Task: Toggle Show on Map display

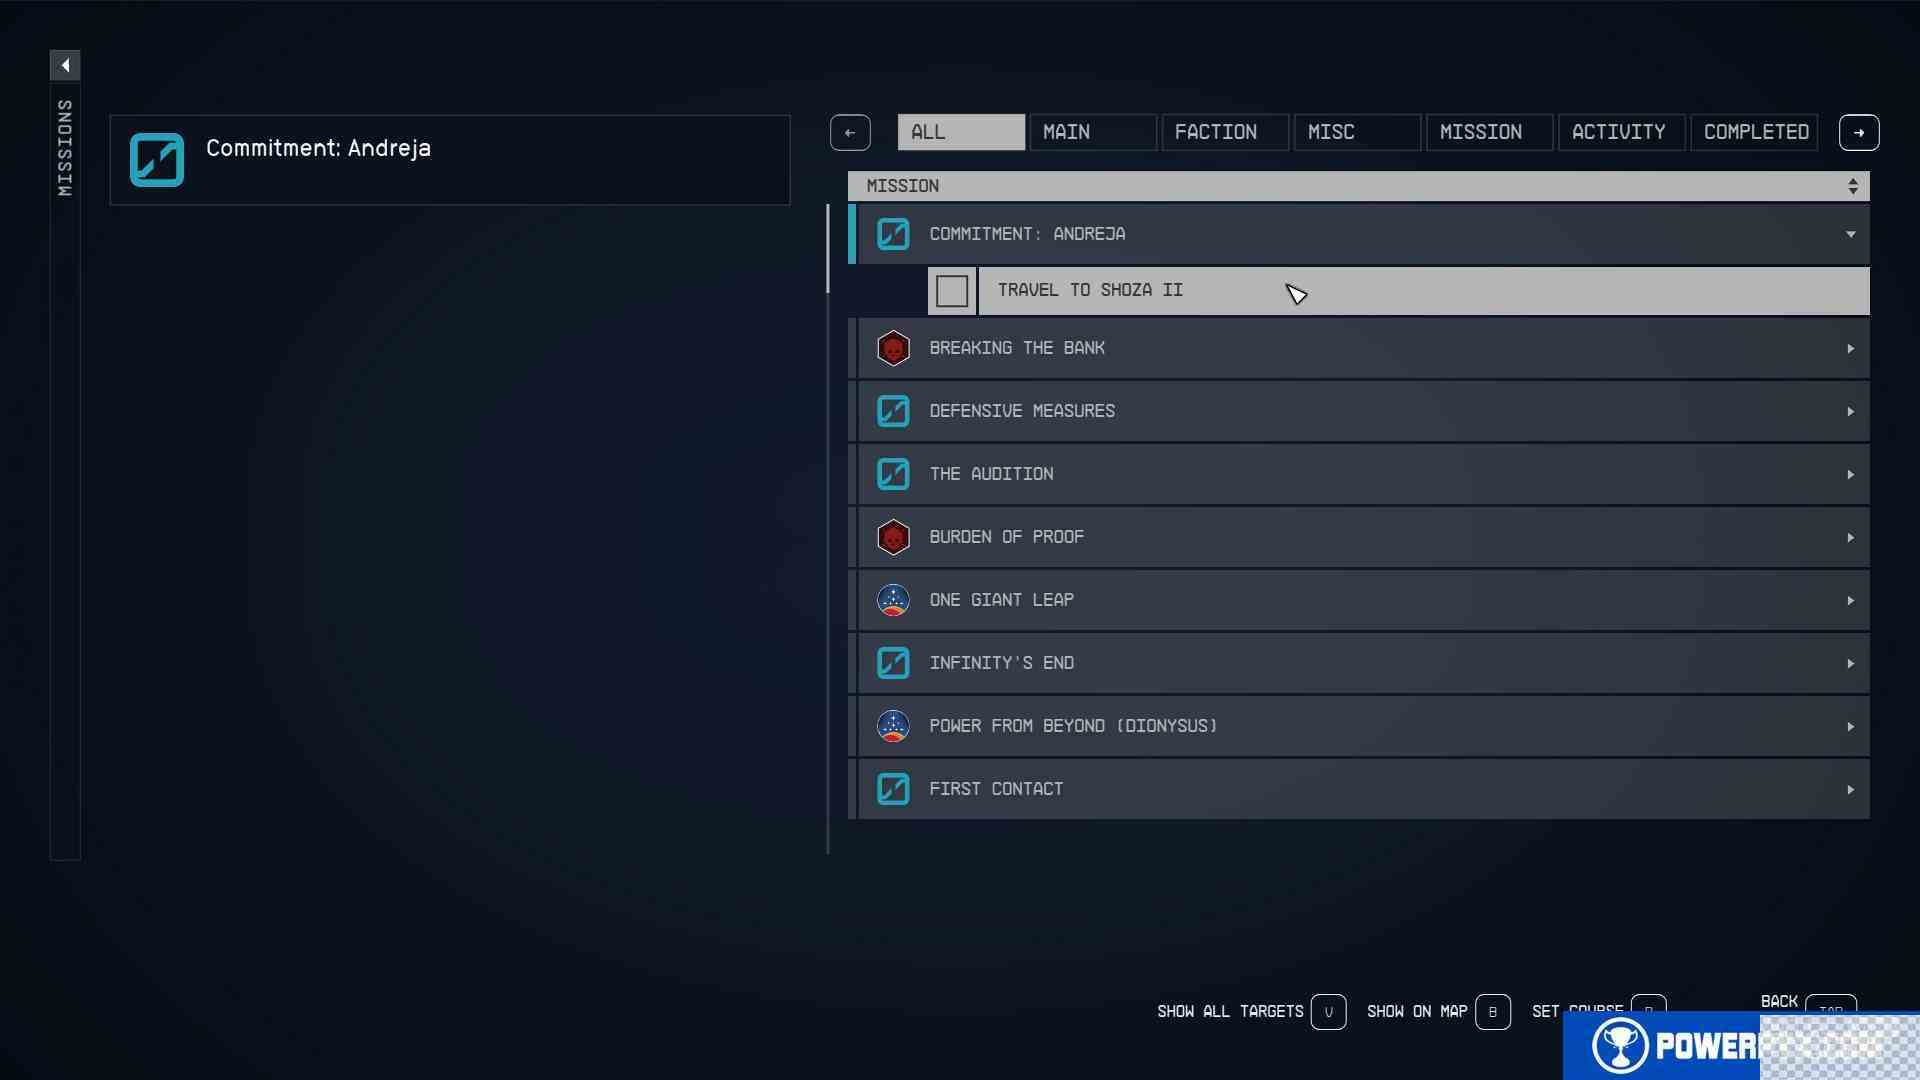Action: [x=1490, y=1010]
